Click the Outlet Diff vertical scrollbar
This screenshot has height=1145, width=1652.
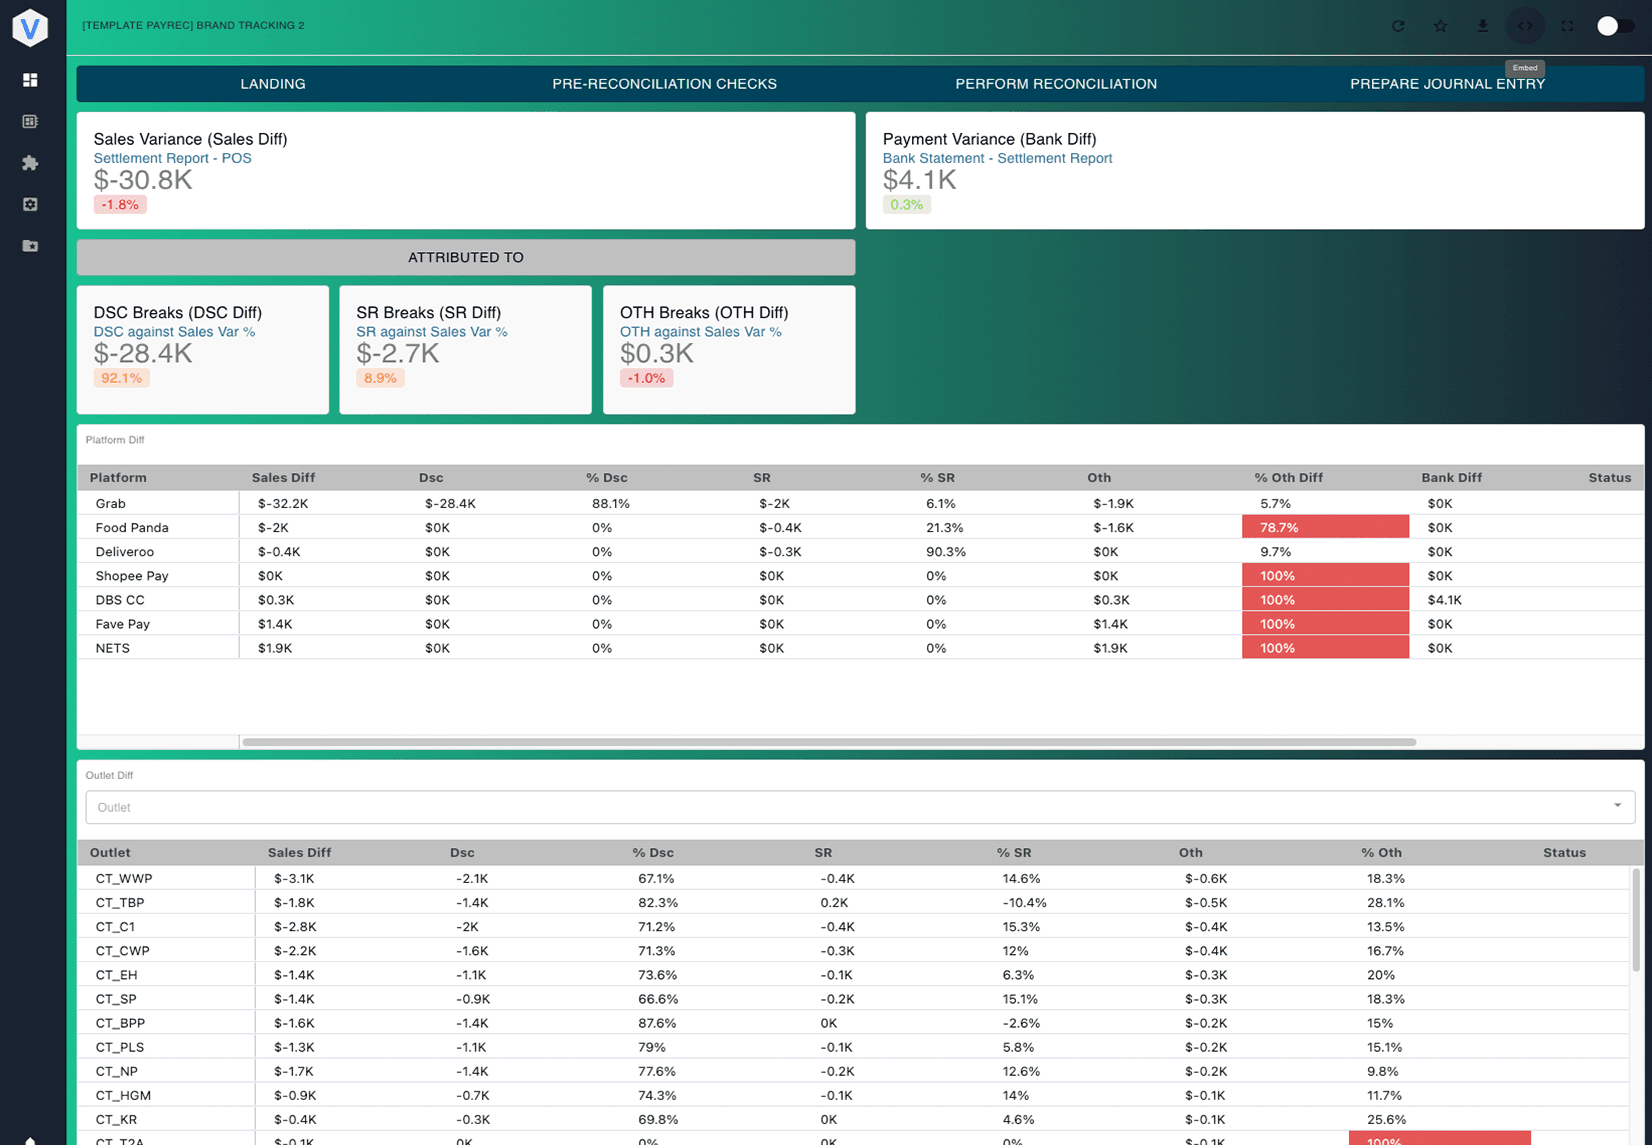tap(1636, 920)
